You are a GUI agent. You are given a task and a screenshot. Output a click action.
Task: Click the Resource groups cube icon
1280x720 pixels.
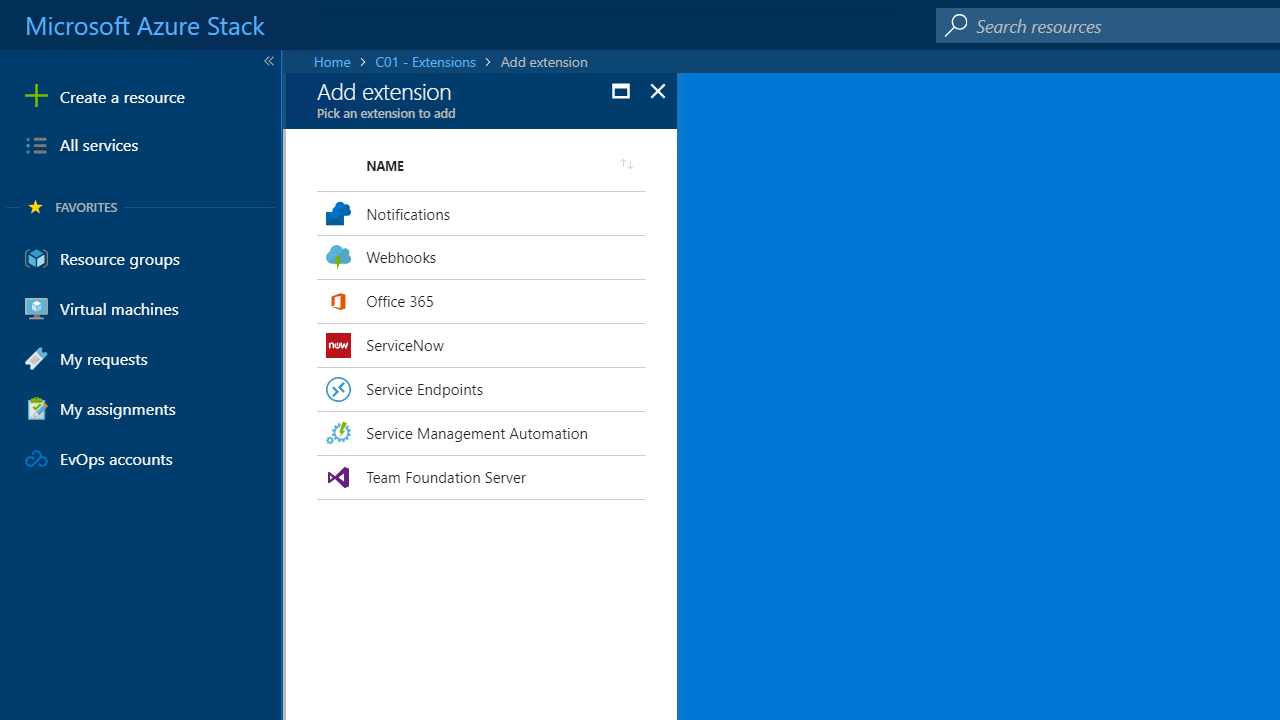37,259
